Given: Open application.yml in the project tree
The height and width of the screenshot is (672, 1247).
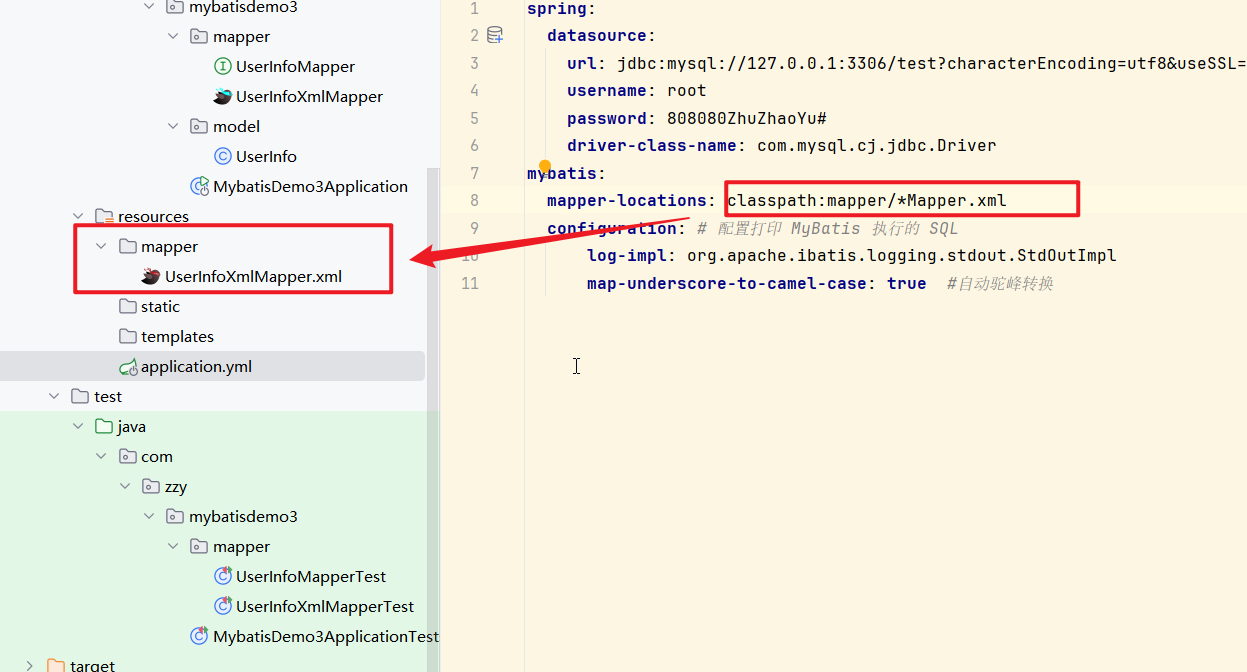Looking at the screenshot, I should 196,367.
